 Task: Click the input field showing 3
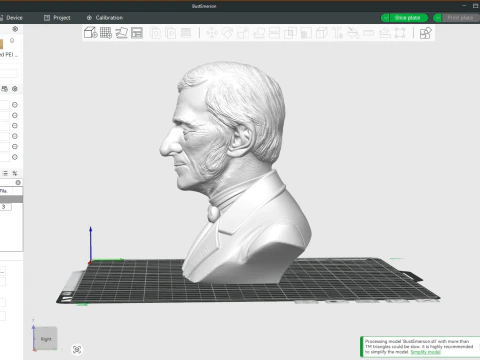pyautogui.click(x=6, y=207)
